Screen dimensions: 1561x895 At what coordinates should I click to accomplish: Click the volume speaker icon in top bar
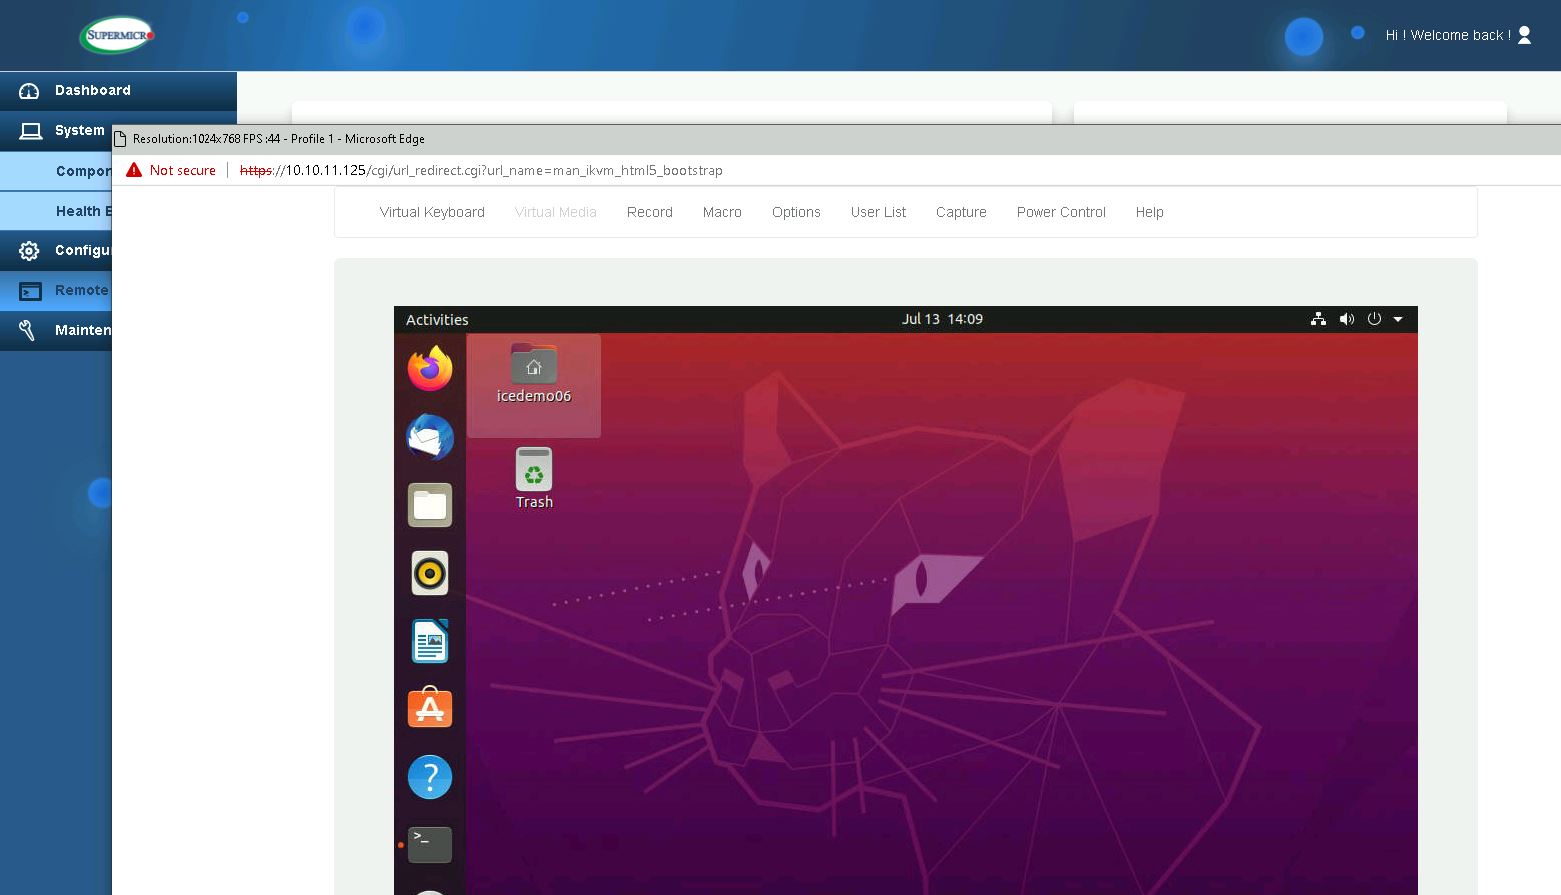(1347, 319)
